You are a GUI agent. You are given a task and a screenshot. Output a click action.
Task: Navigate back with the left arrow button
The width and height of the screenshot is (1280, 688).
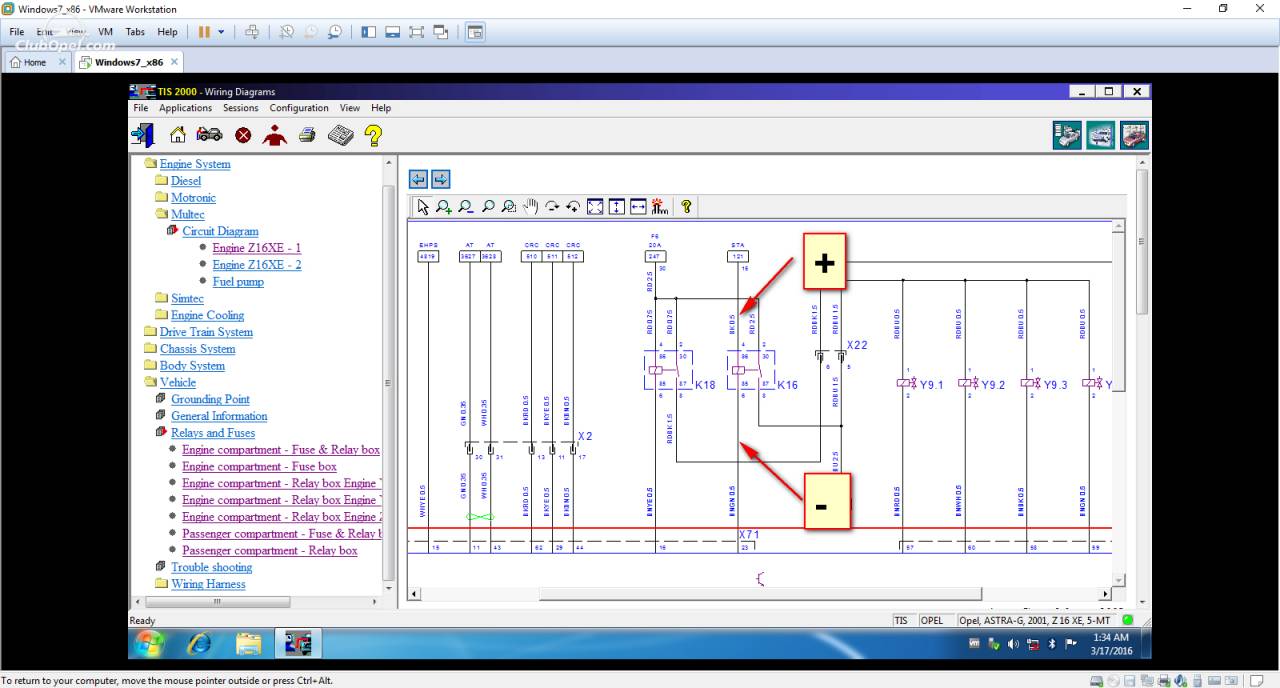[418, 179]
